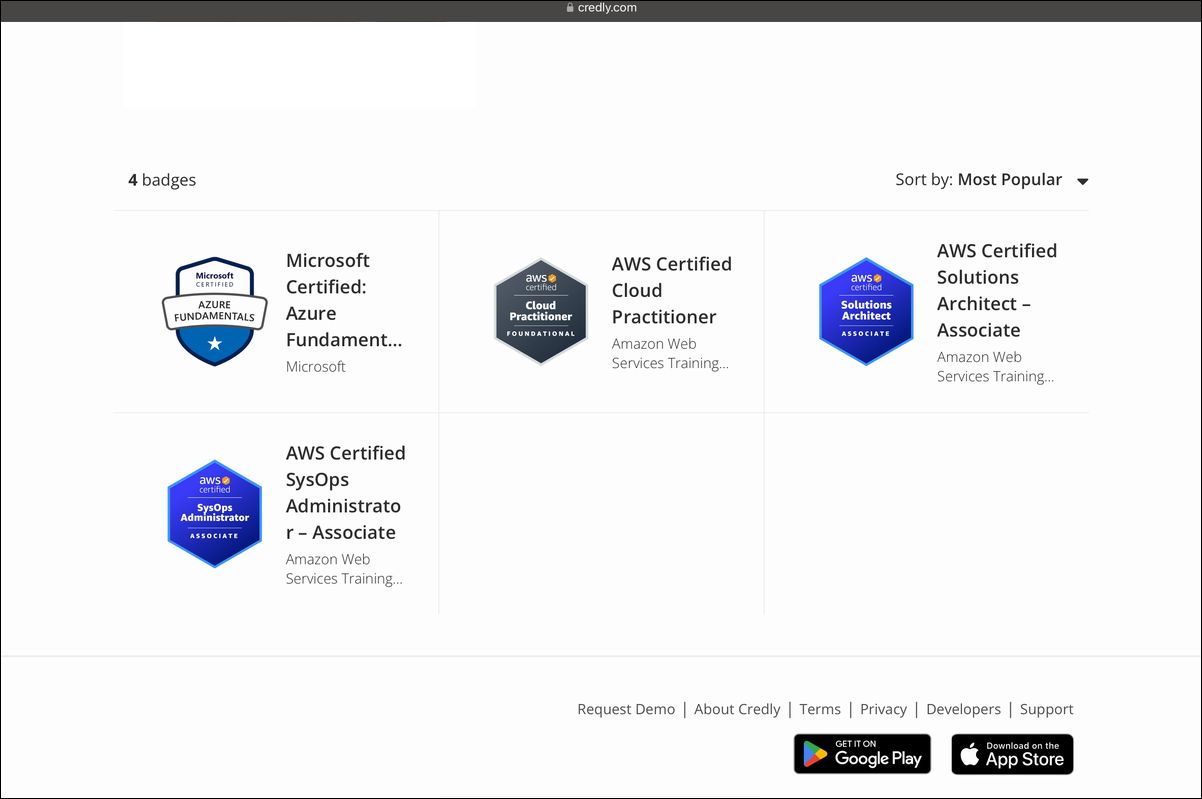Click the Get it on Google Play button
The height and width of the screenshot is (799, 1202).
click(862, 754)
